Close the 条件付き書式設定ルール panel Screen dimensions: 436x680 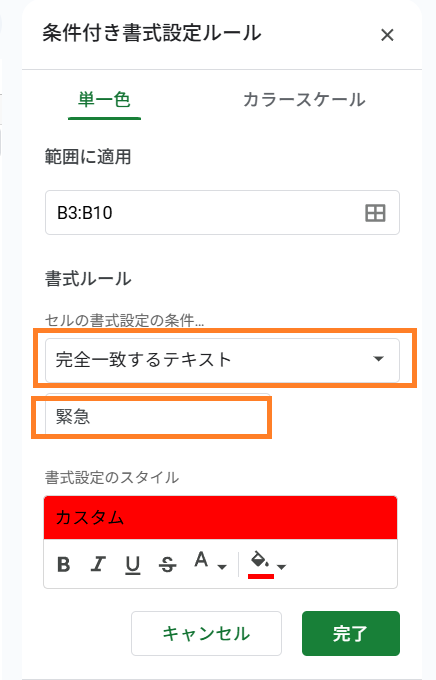(387, 35)
